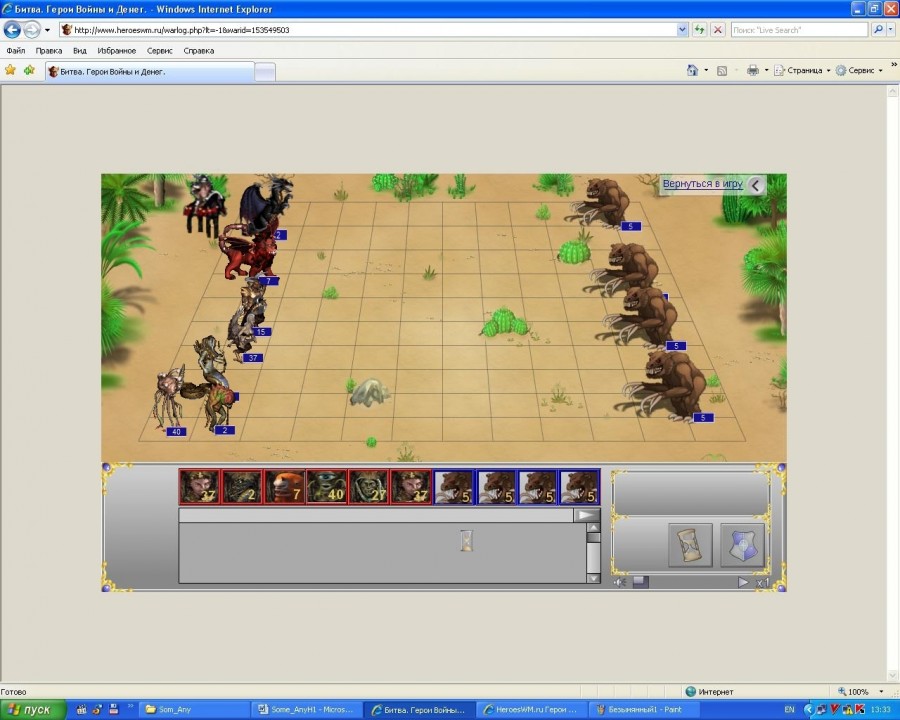900x720 pixels.
Task: Click the replay play arrow button
Action: (x=743, y=582)
